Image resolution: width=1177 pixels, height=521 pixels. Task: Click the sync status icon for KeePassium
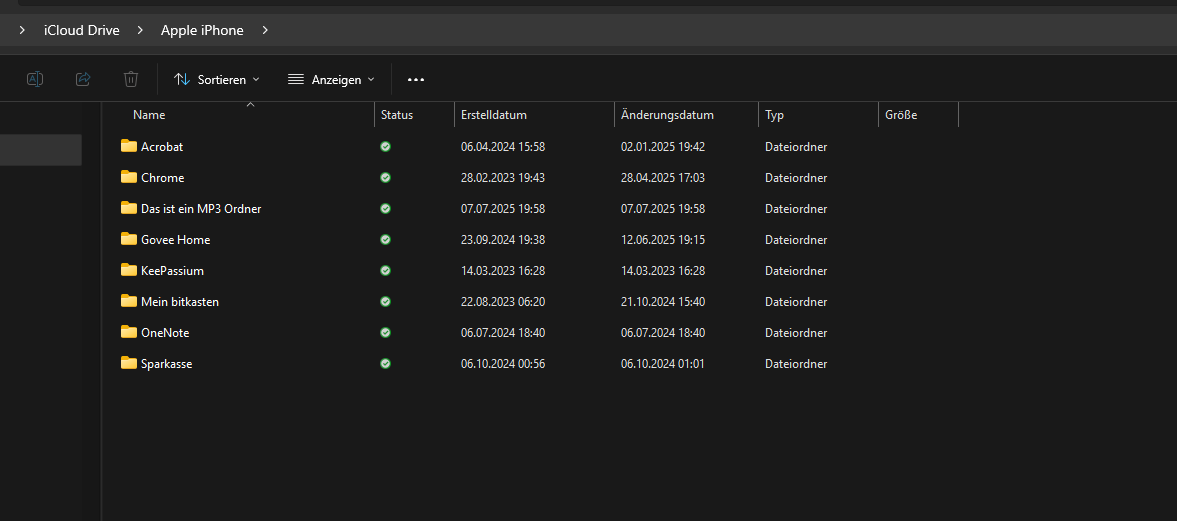click(386, 271)
